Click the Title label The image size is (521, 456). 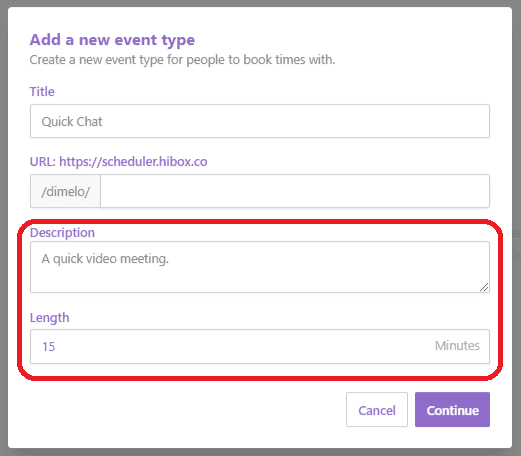pos(42,91)
